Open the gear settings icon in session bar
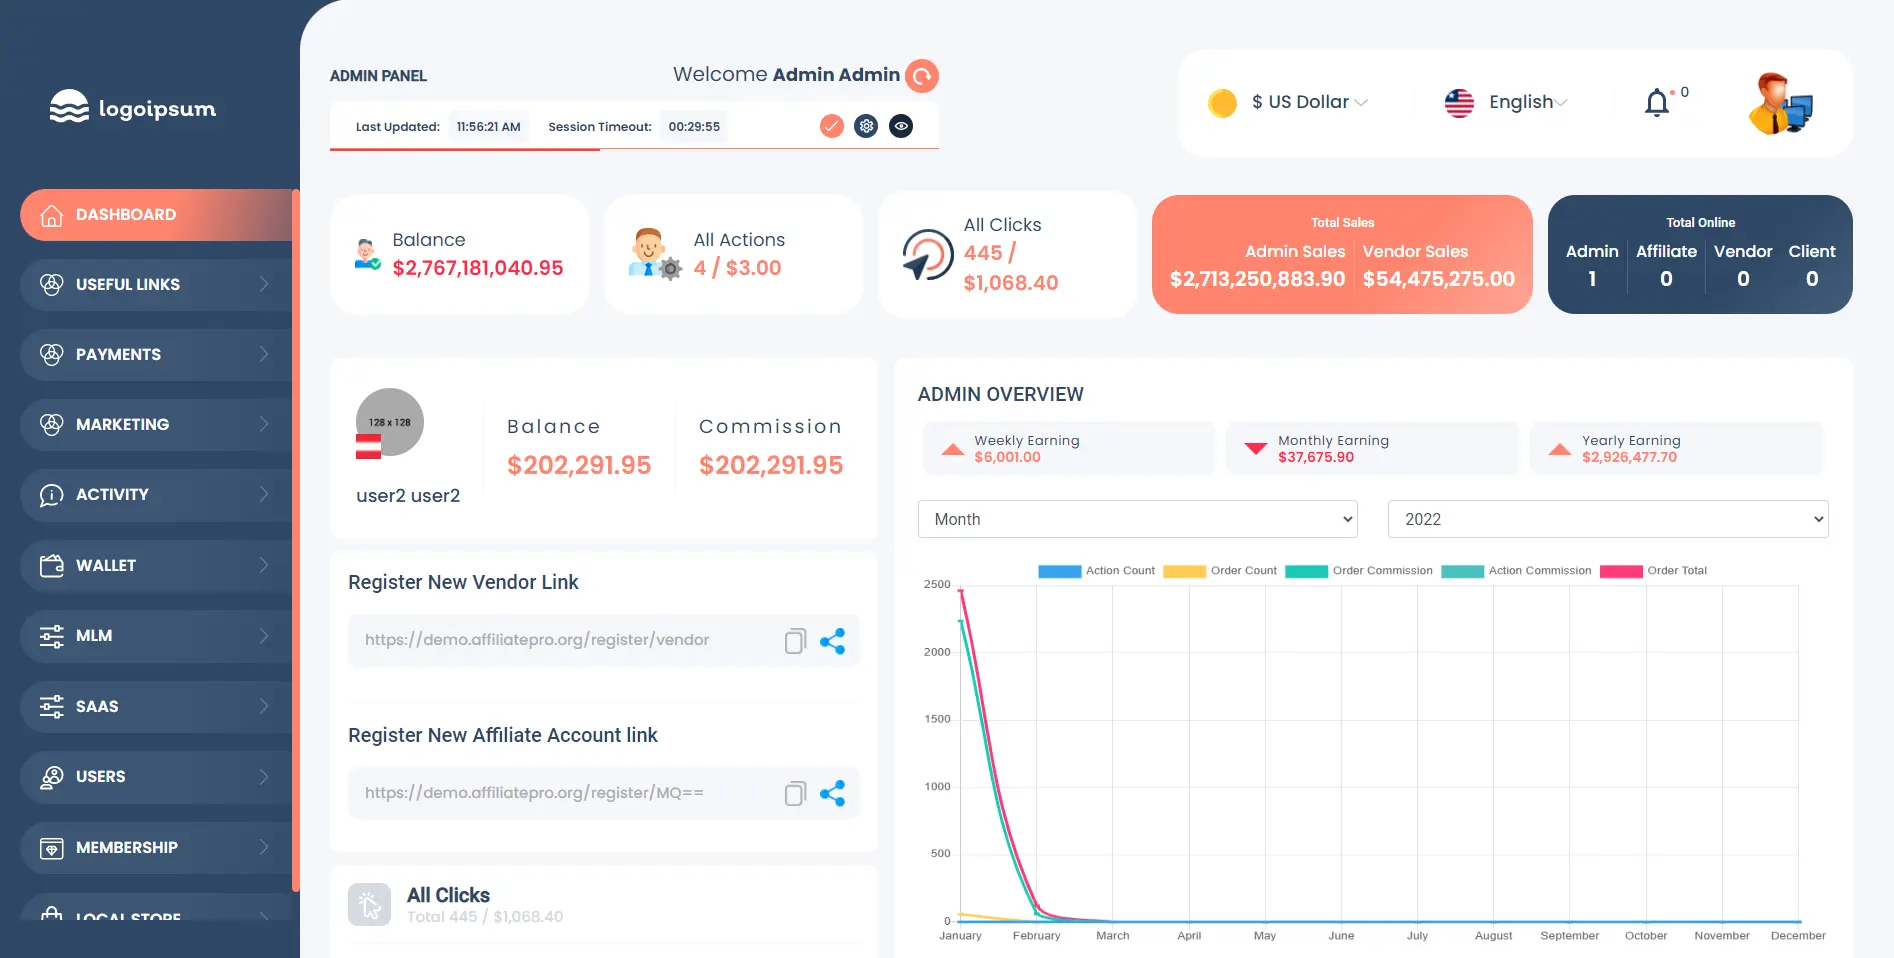Viewport: 1894px width, 958px height. pyautogui.click(x=866, y=126)
